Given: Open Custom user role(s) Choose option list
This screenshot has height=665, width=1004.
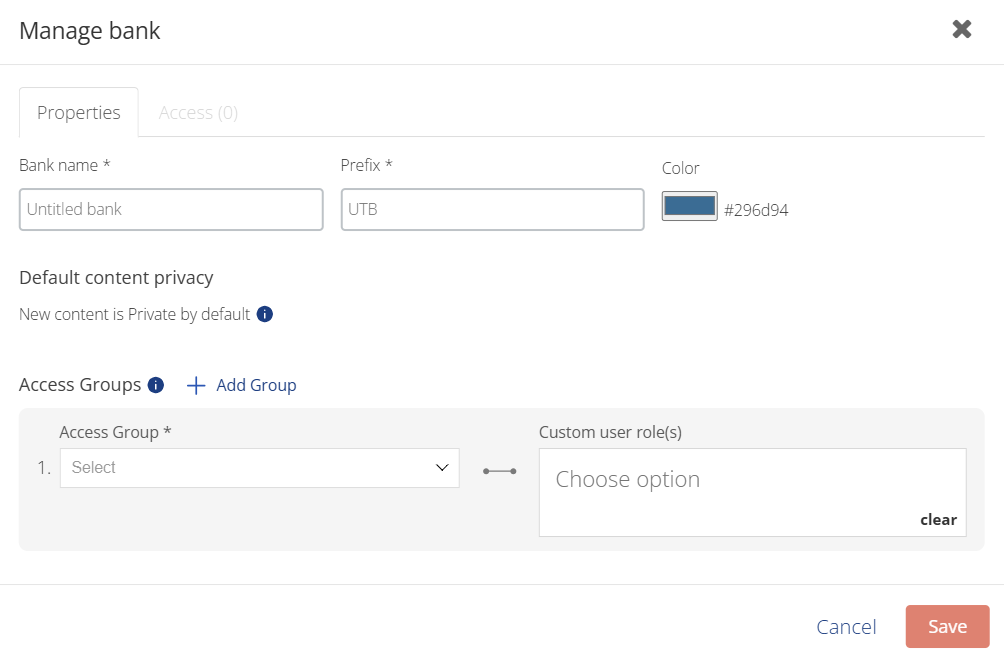Looking at the screenshot, I should pos(752,492).
